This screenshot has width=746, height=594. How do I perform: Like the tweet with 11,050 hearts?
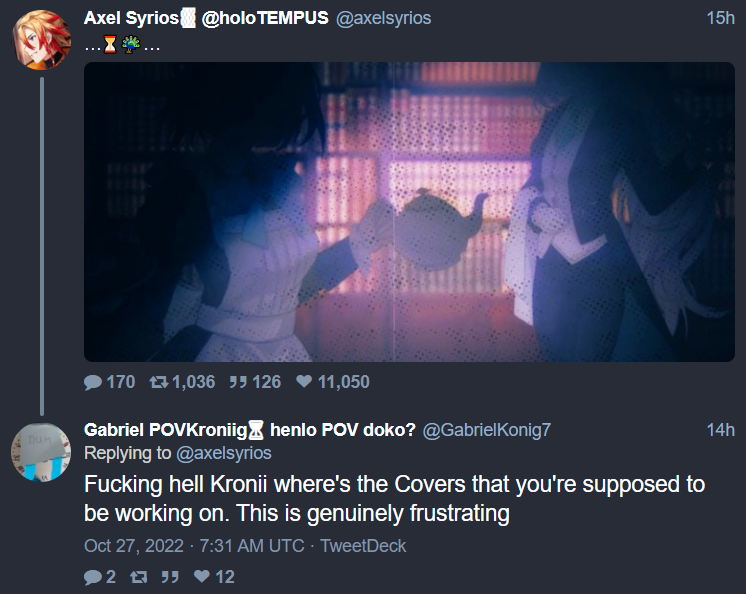(x=304, y=381)
